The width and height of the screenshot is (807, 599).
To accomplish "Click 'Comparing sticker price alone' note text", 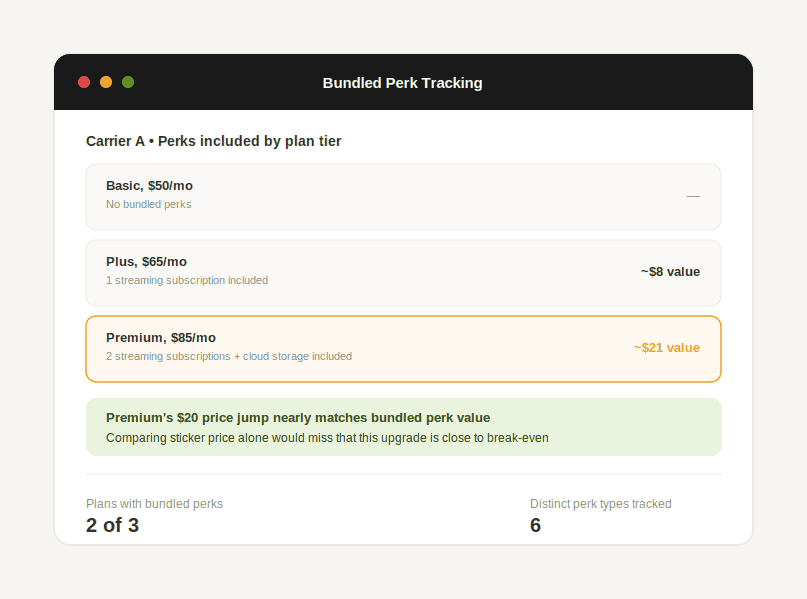I will [x=327, y=438].
